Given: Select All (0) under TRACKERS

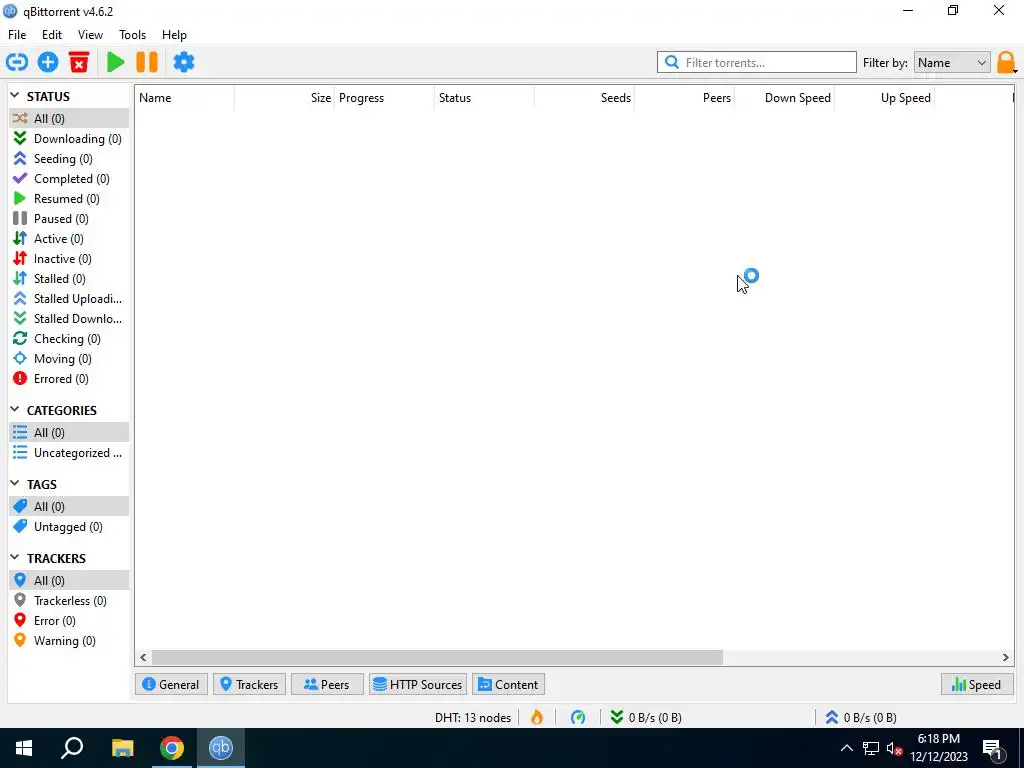Looking at the screenshot, I should pyautogui.click(x=69, y=581).
